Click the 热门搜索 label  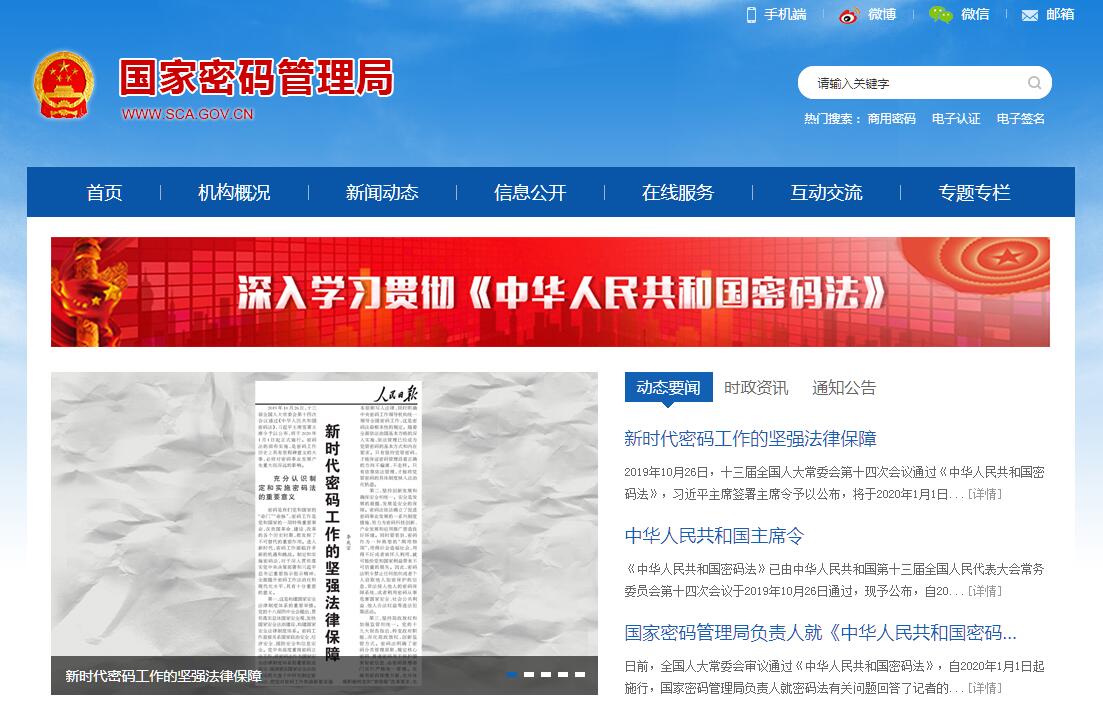click(x=832, y=119)
